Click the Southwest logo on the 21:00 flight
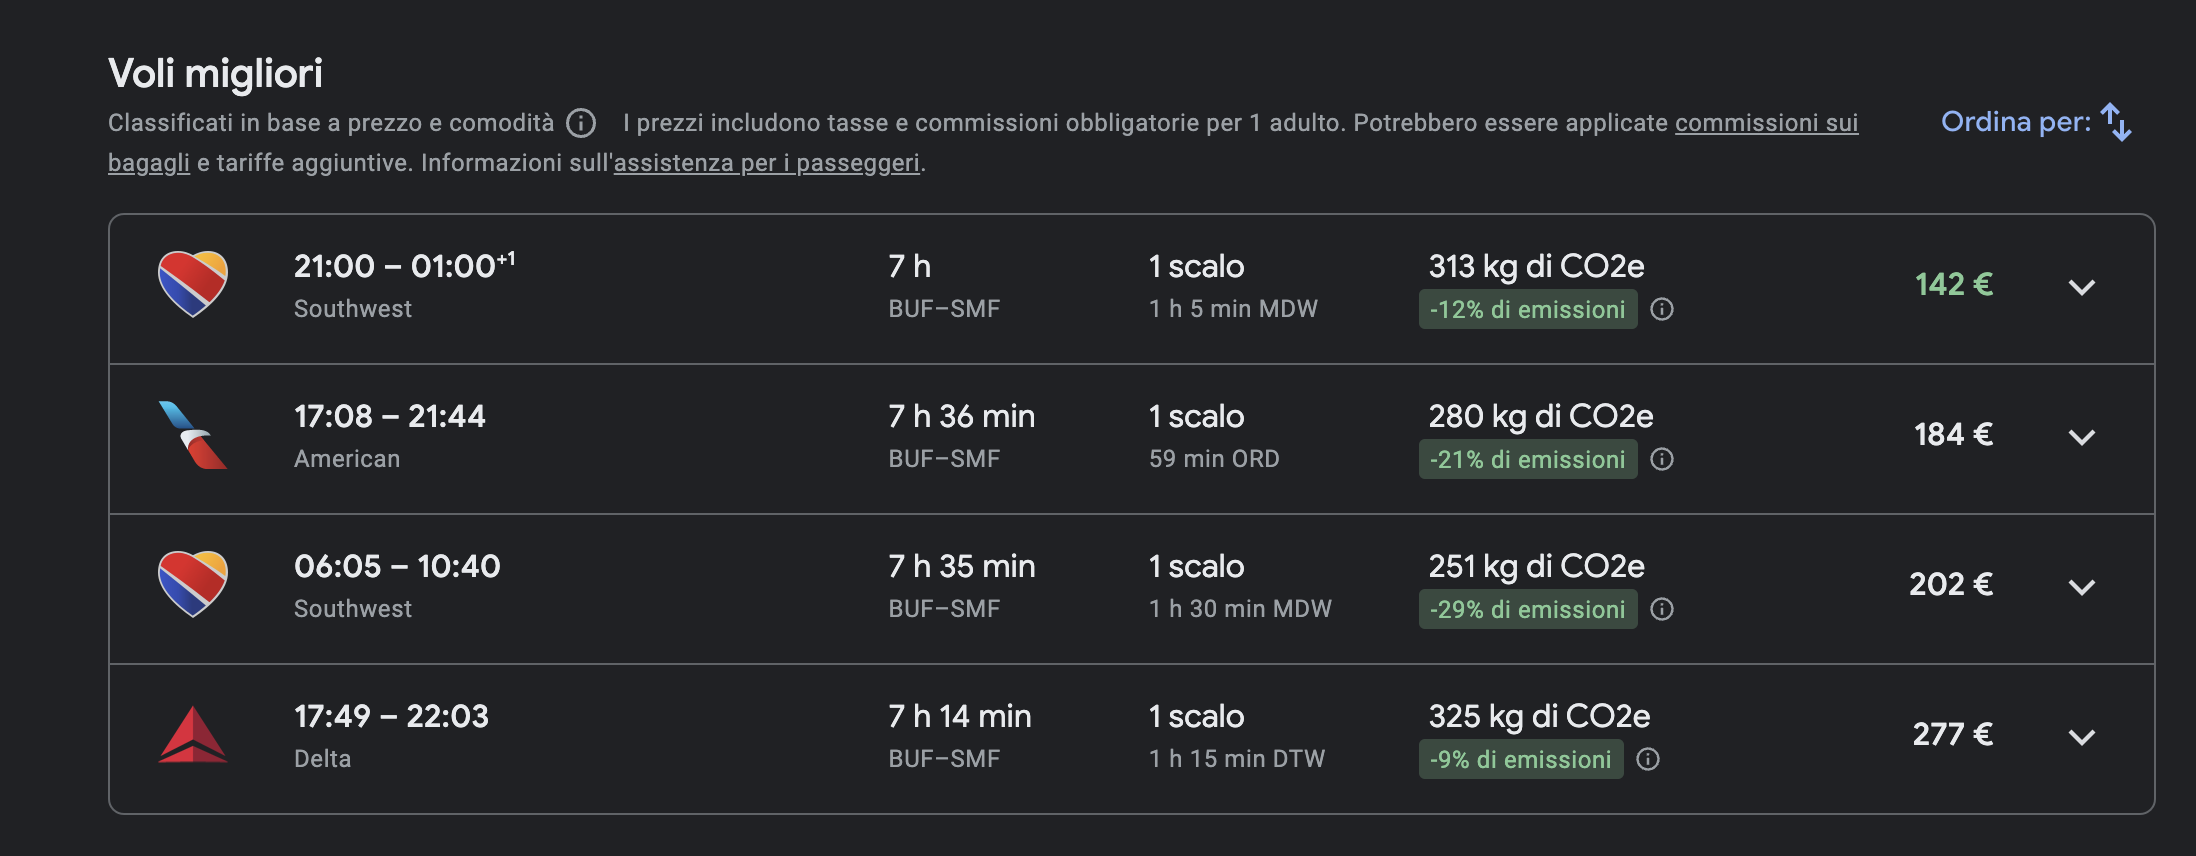Viewport: 2196px width, 856px height. pos(193,284)
